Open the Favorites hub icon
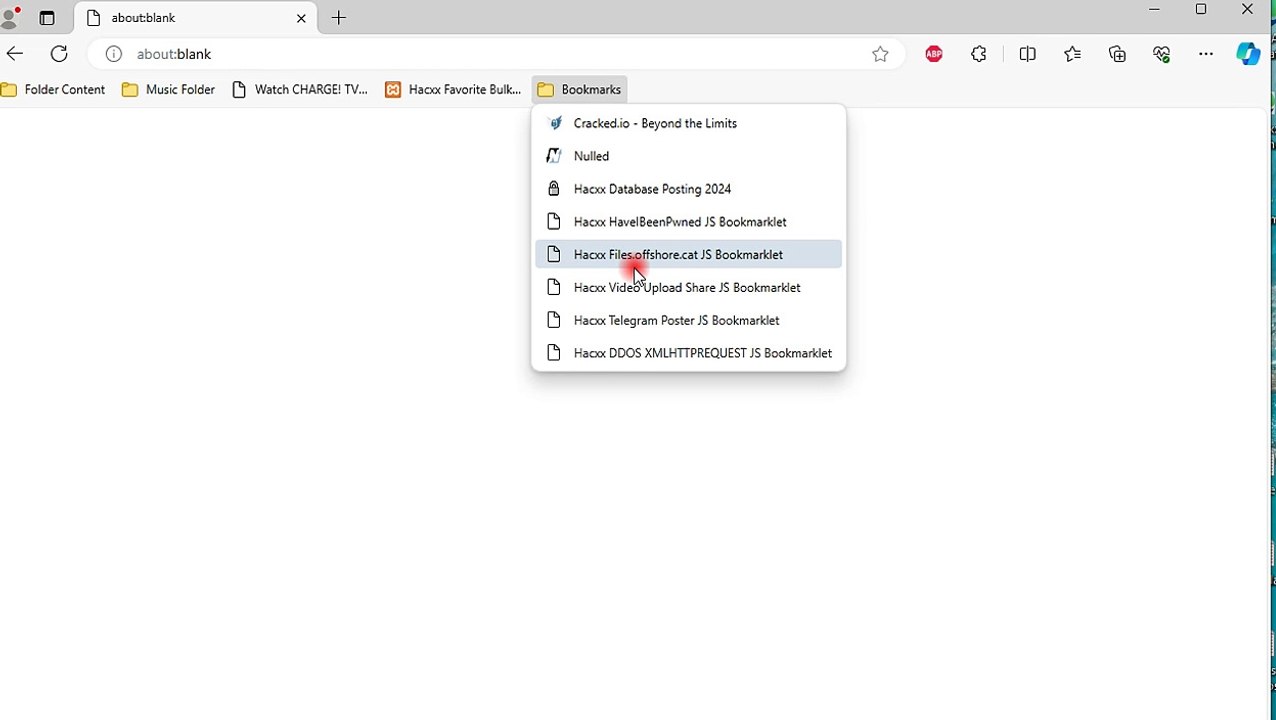 click(x=1072, y=54)
